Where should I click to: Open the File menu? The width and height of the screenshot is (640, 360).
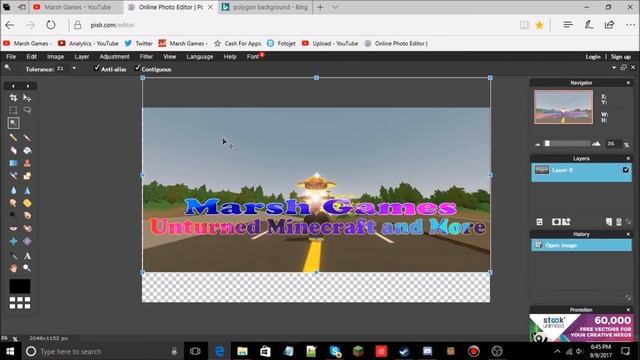tap(11, 57)
